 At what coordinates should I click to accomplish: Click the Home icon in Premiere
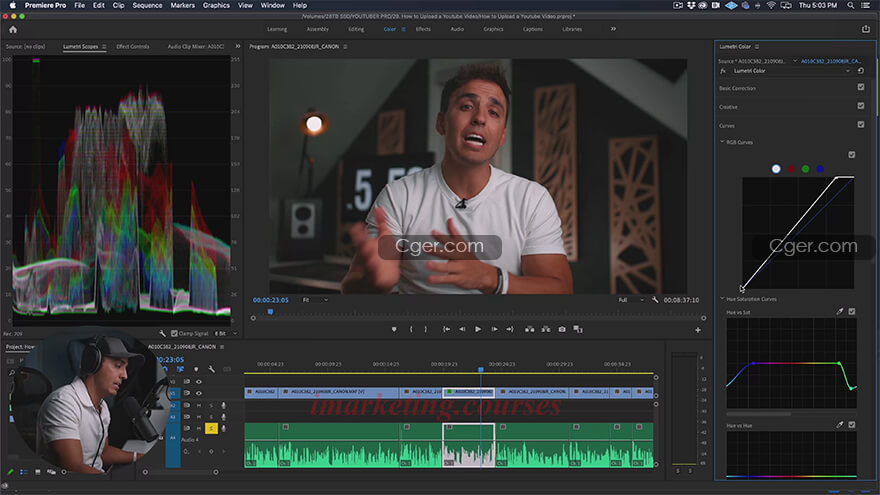point(13,29)
